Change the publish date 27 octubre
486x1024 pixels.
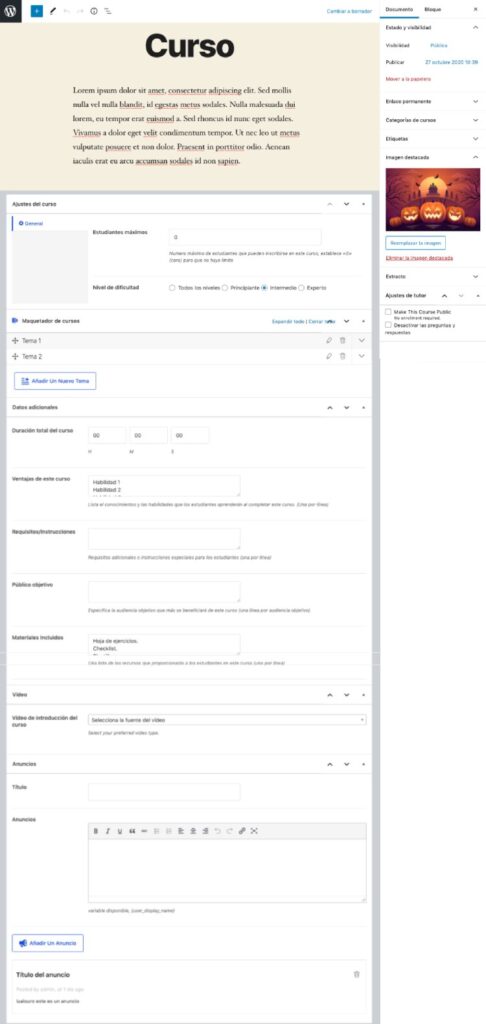pos(451,62)
